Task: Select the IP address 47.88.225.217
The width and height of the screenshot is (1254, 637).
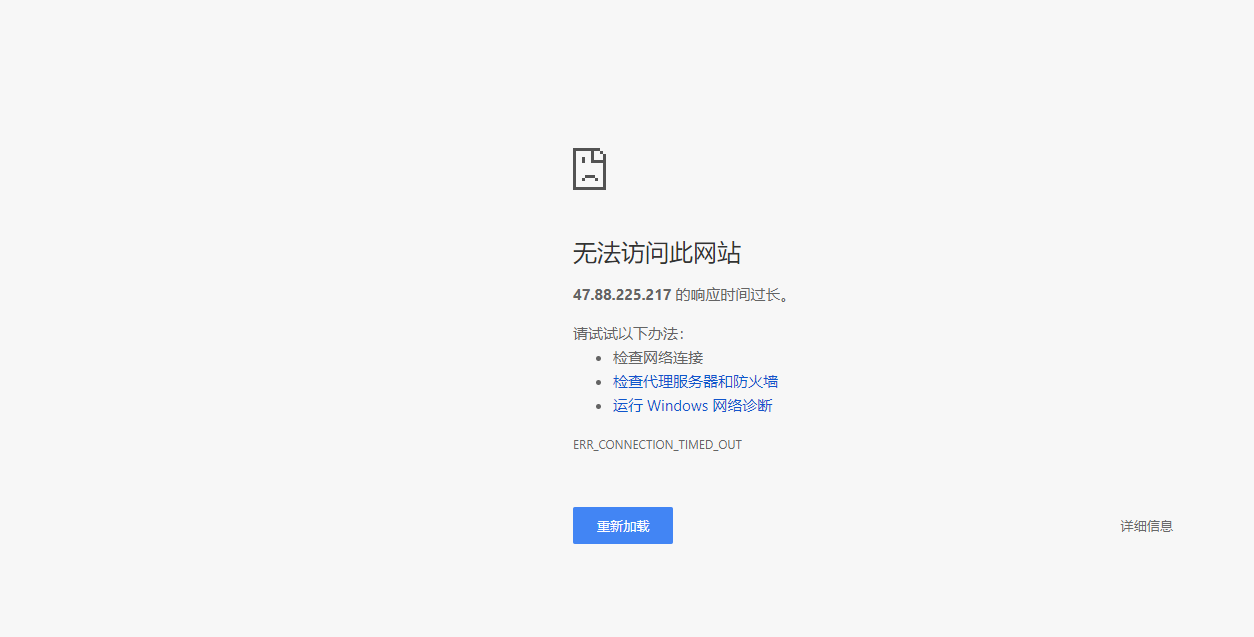Action: [x=622, y=295]
